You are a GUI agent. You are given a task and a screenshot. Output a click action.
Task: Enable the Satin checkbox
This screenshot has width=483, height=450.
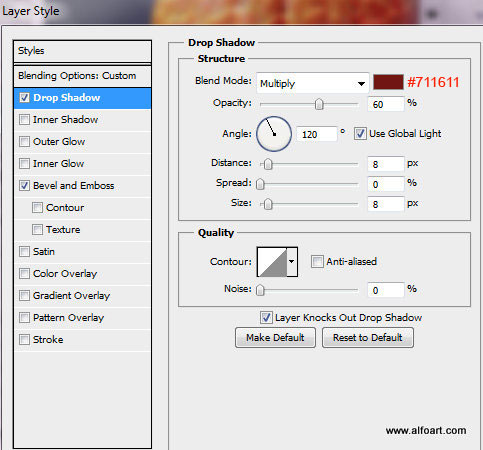(x=24, y=252)
